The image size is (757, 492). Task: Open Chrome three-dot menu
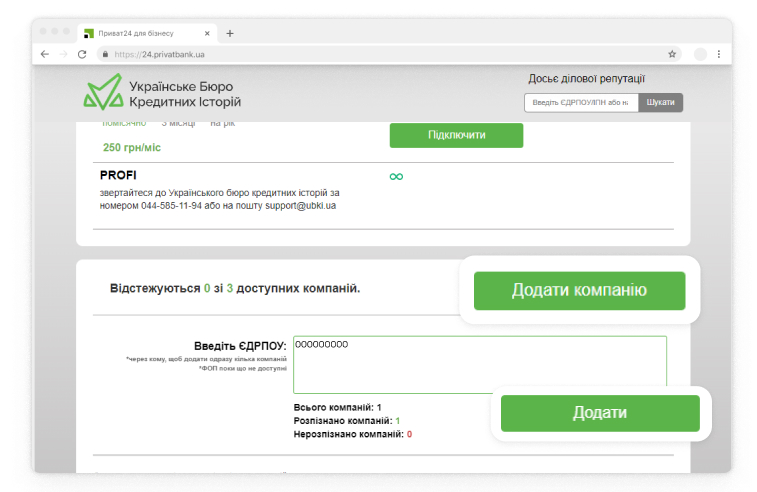pyautogui.click(x=718, y=54)
